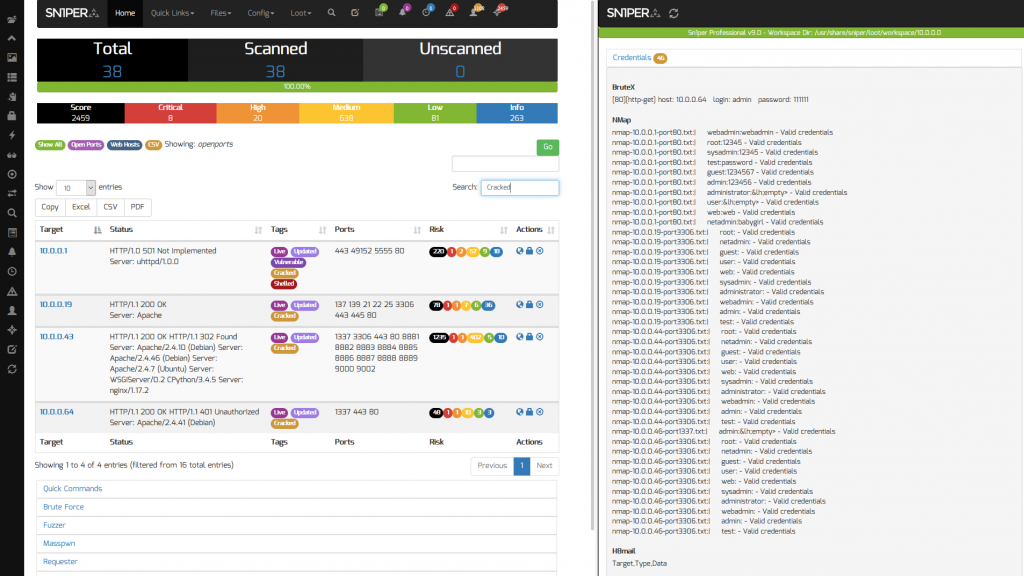Viewport: 1024px width, 576px height.
Task: Open the host link 10.0.0.64
Action: [55, 411]
